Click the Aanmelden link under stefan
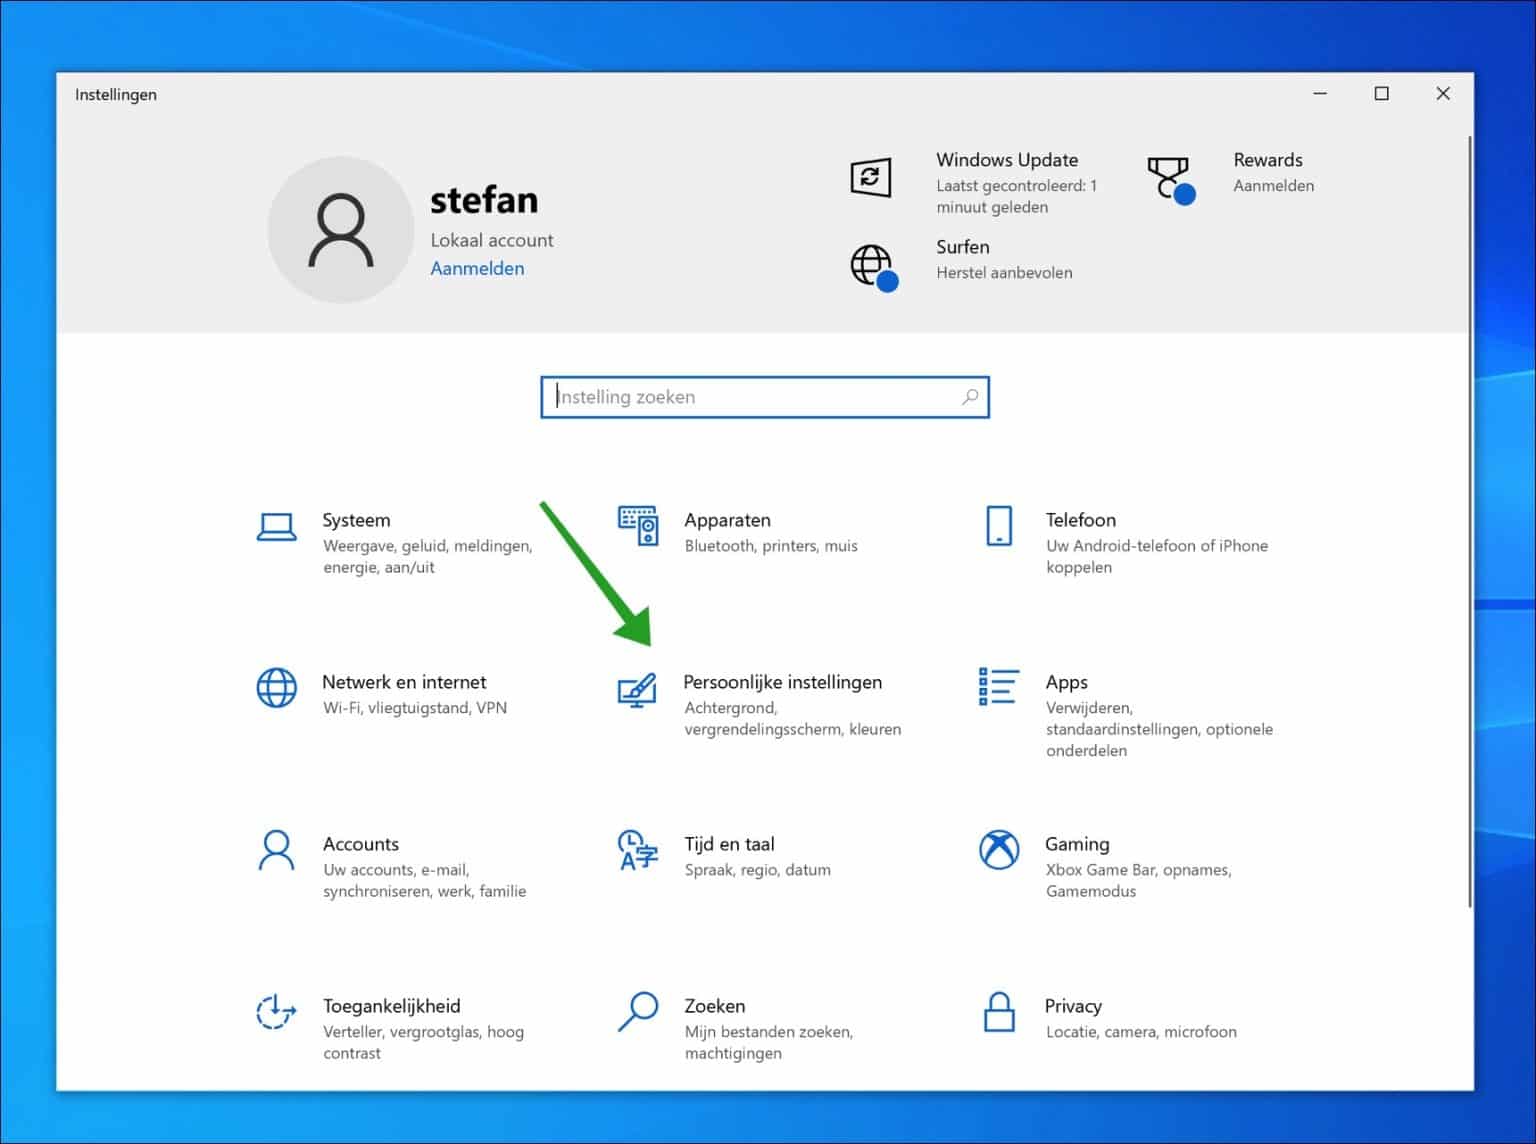1536x1144 pixels. pos(477,268)
